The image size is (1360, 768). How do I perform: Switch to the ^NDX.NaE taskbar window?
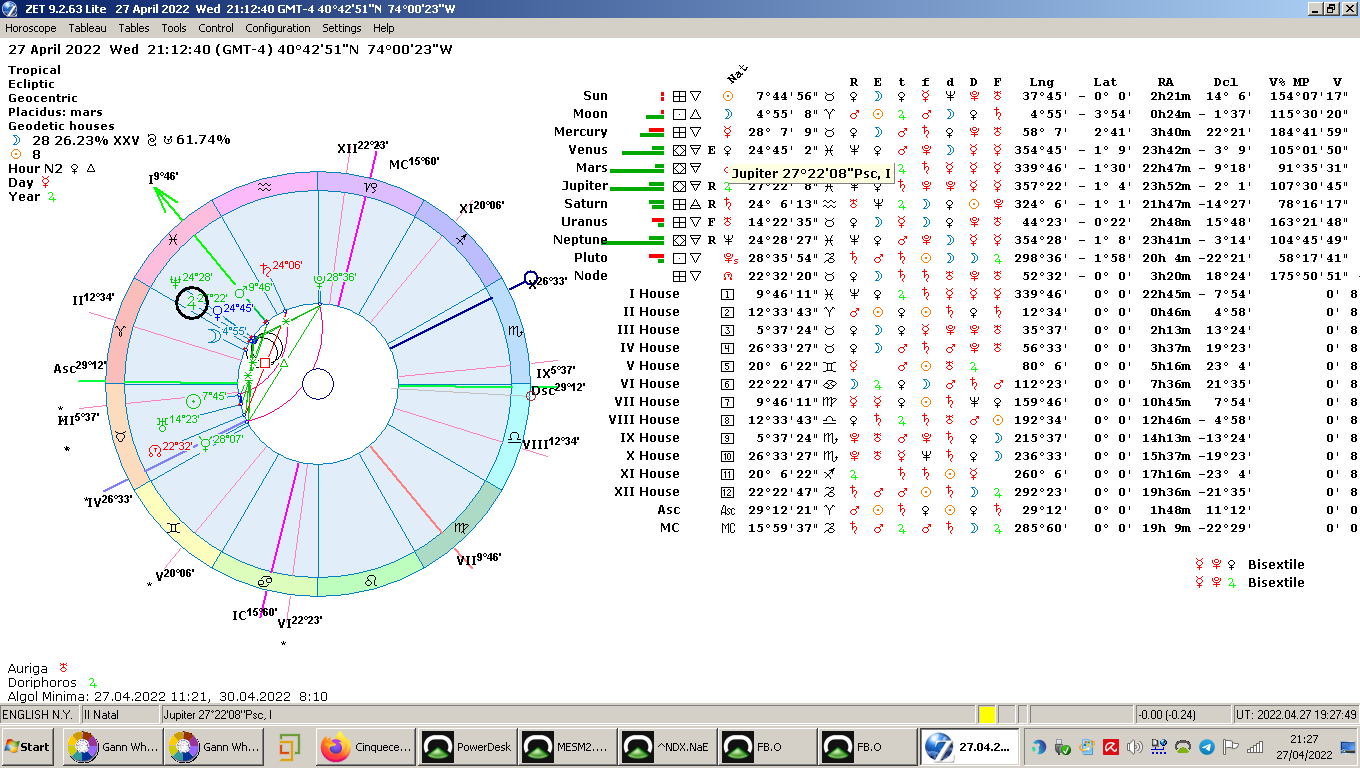click(667, 746)
